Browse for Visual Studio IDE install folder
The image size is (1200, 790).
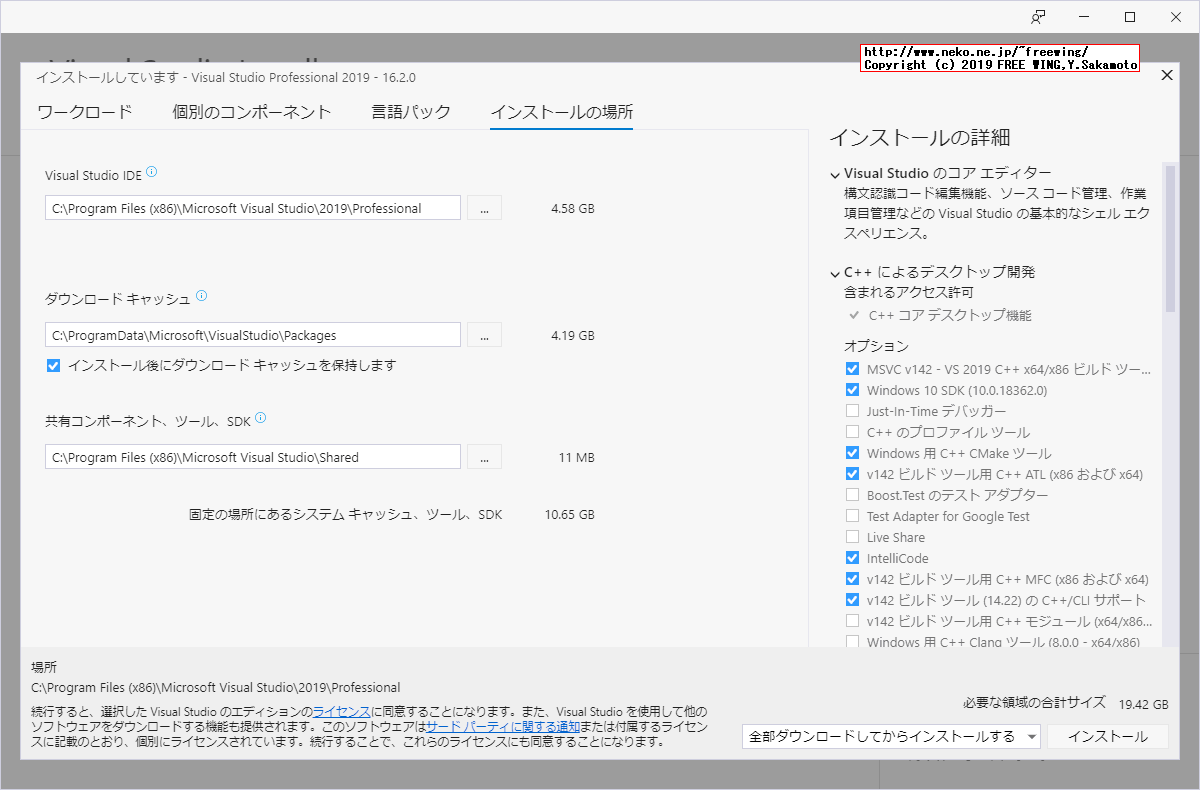[x=484, y=207]
